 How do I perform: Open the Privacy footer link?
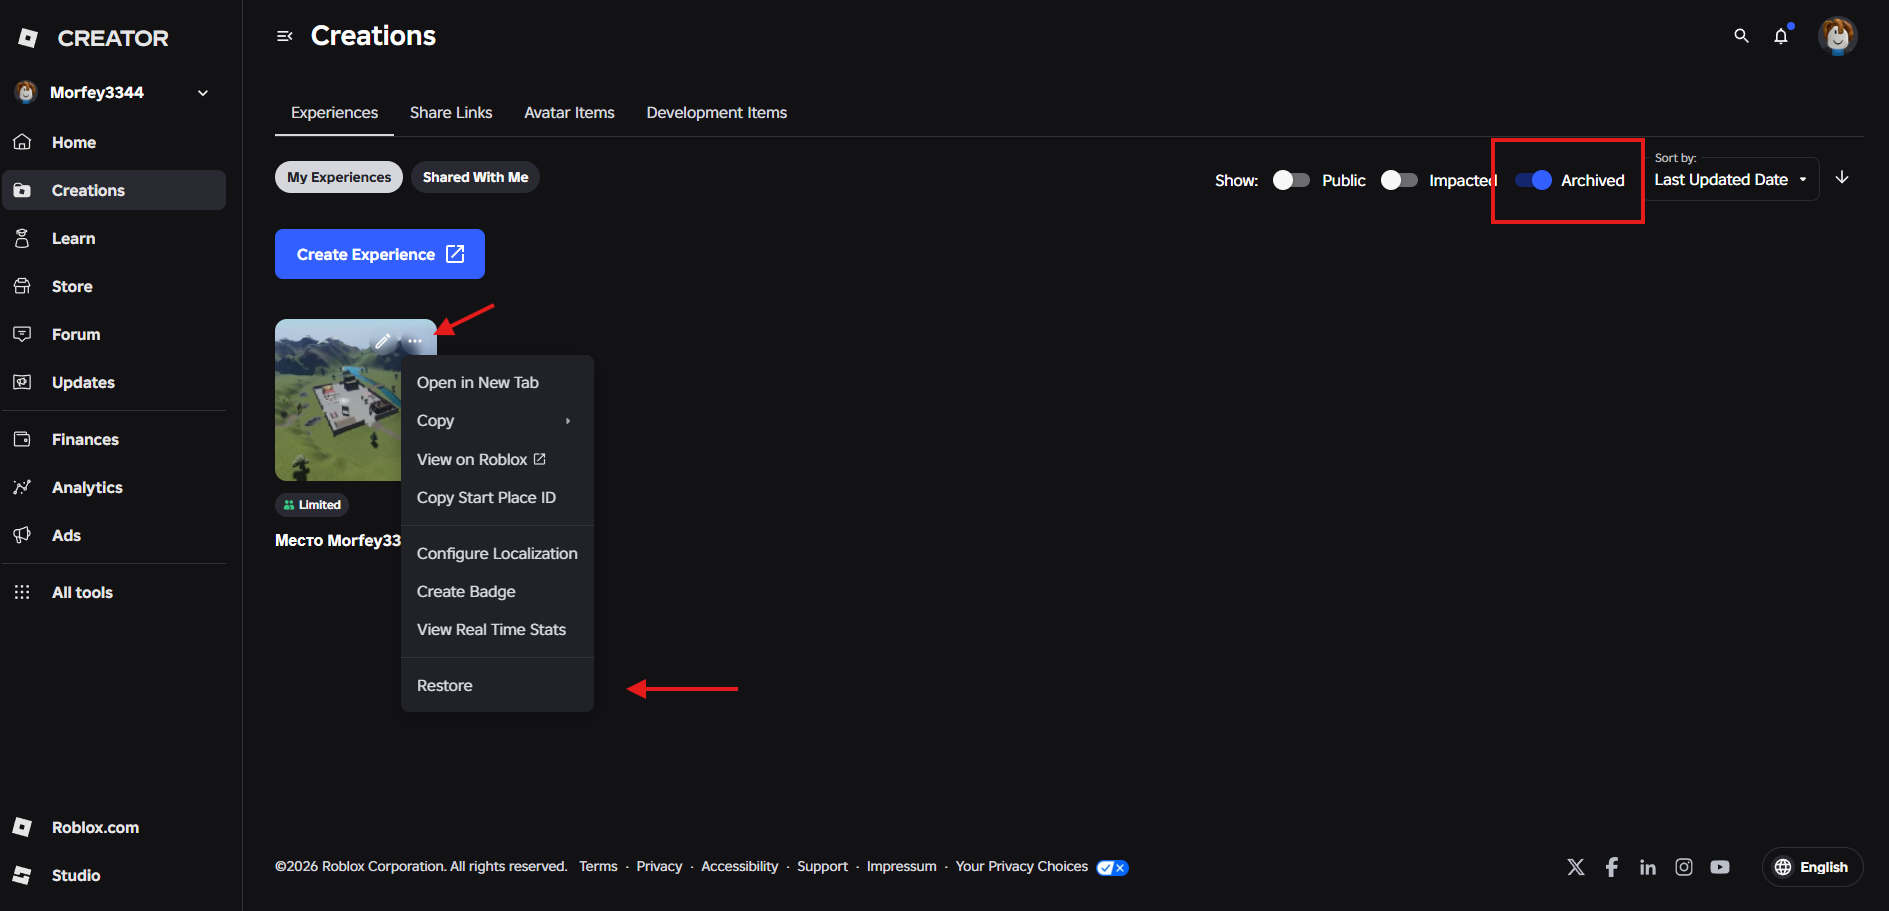(x=659, y=866)
